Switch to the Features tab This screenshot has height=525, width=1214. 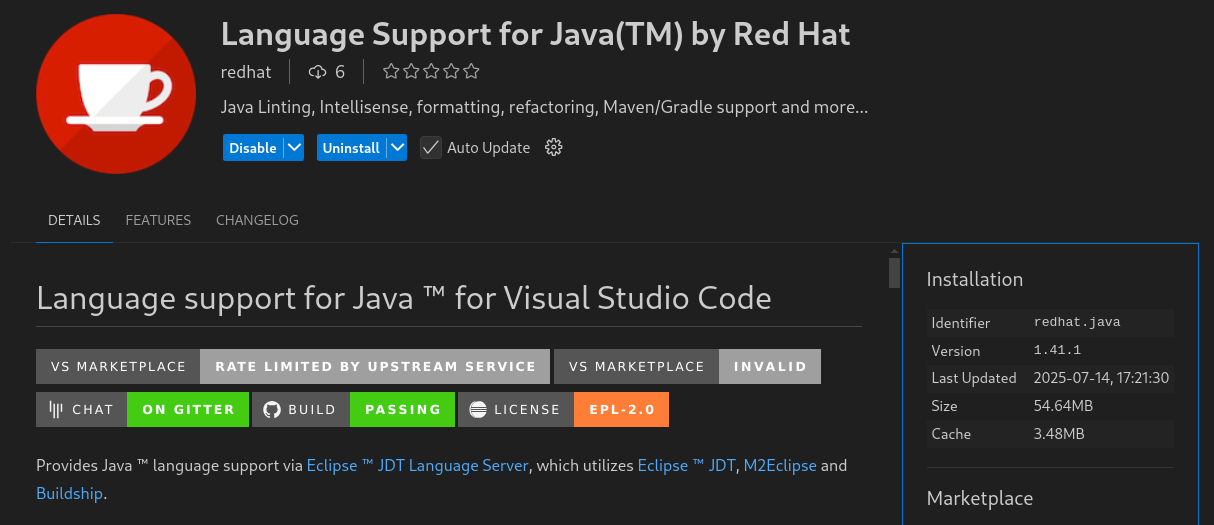158,220
